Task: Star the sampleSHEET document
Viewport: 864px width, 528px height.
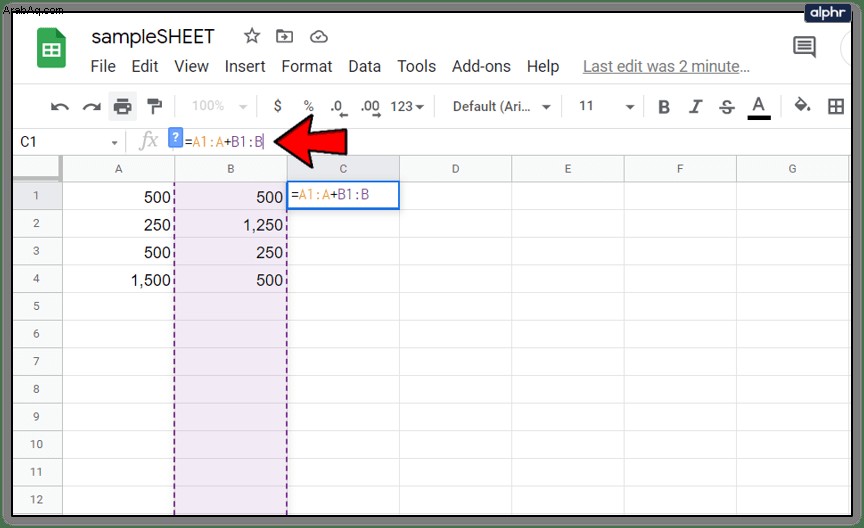Action: (x=252, y=36)
